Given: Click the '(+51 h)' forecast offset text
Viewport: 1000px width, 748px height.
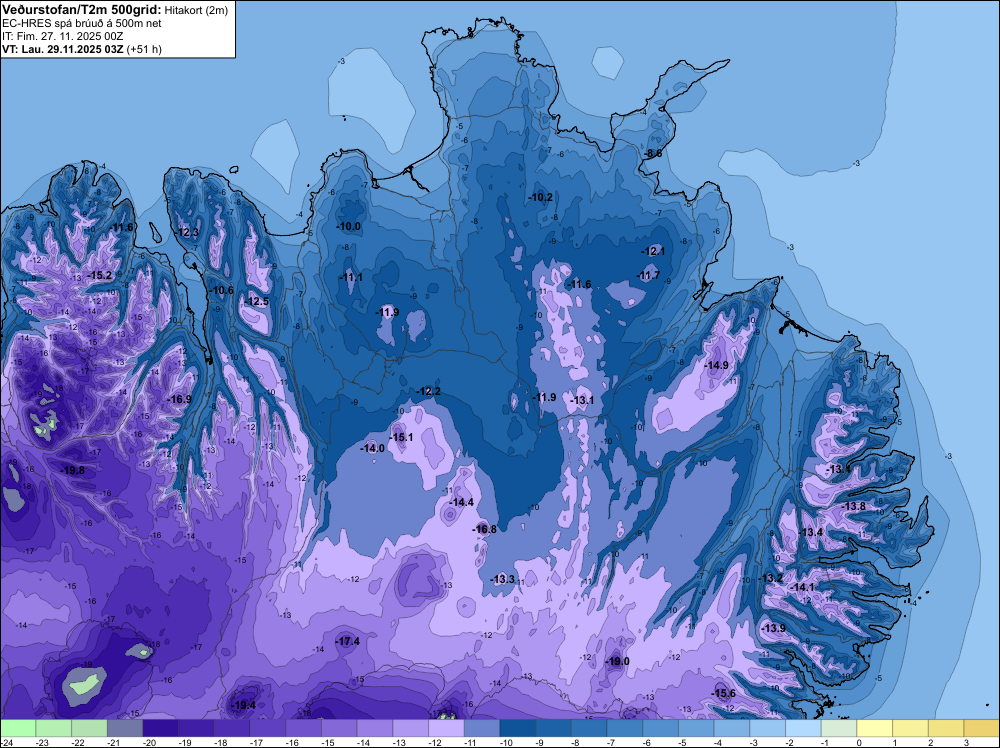Looking at the screenshot, I should pos(144,49).
